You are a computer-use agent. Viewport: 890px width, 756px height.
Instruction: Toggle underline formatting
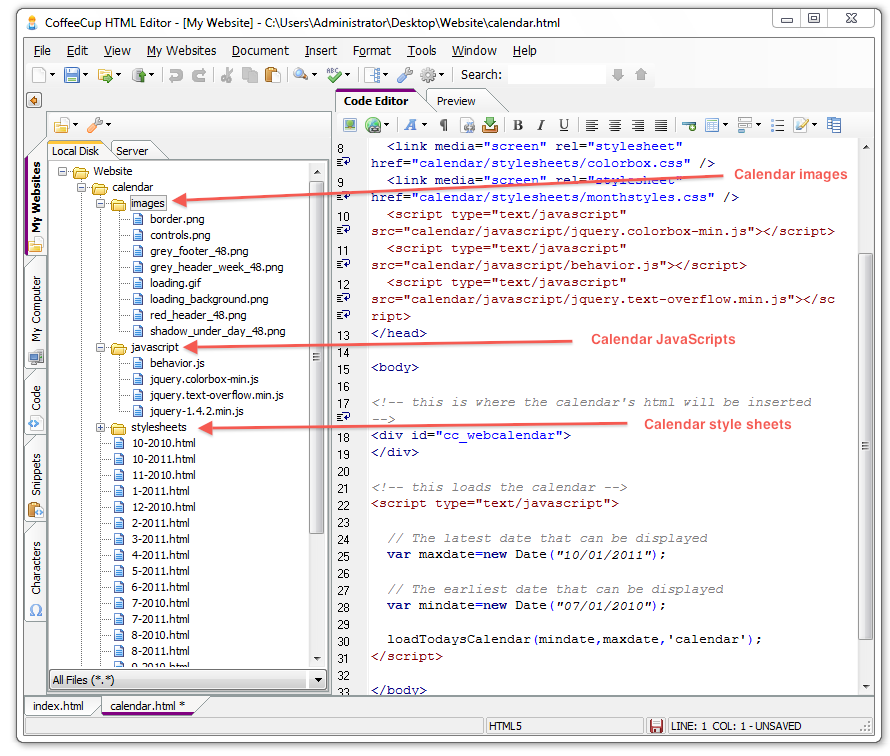pyautogui.click(x=564, y=125)
